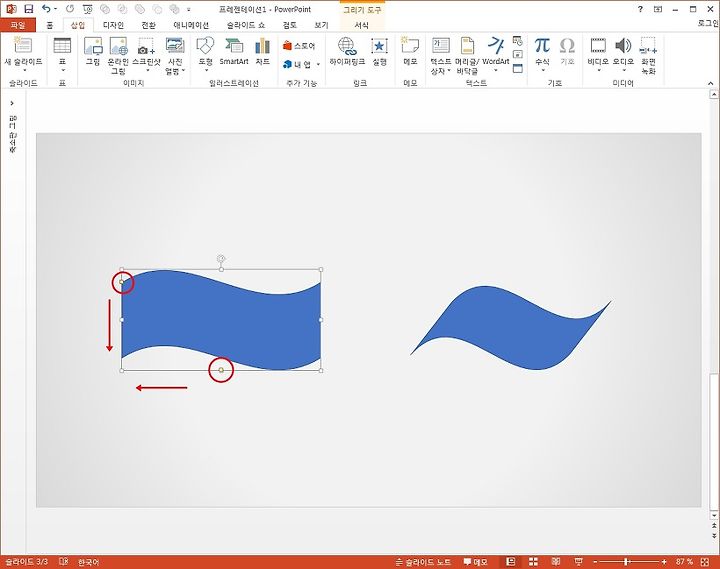Go to previous slide double-arrow button
720x569 pixels.
point(714,525)
